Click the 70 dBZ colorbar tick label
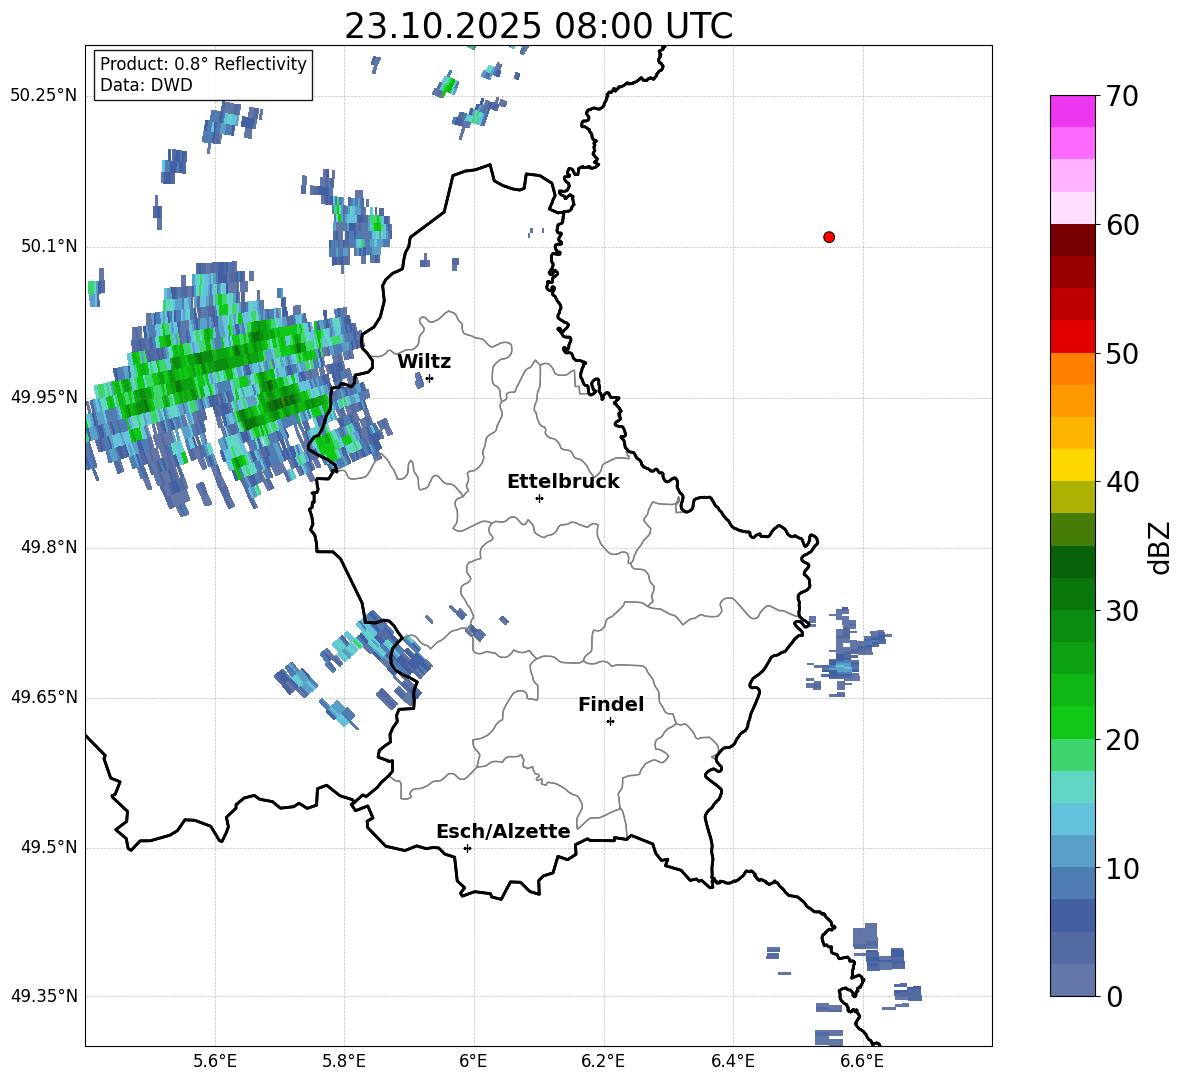 [x=1122, y=96]
